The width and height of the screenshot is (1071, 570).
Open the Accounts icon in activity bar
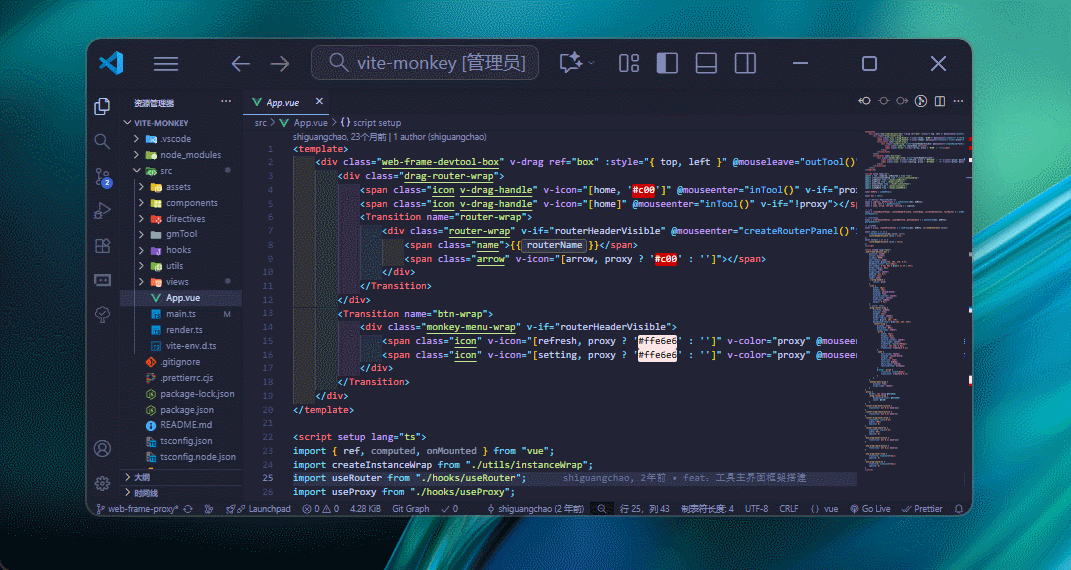pyautogui.click(x=102, y=448)
